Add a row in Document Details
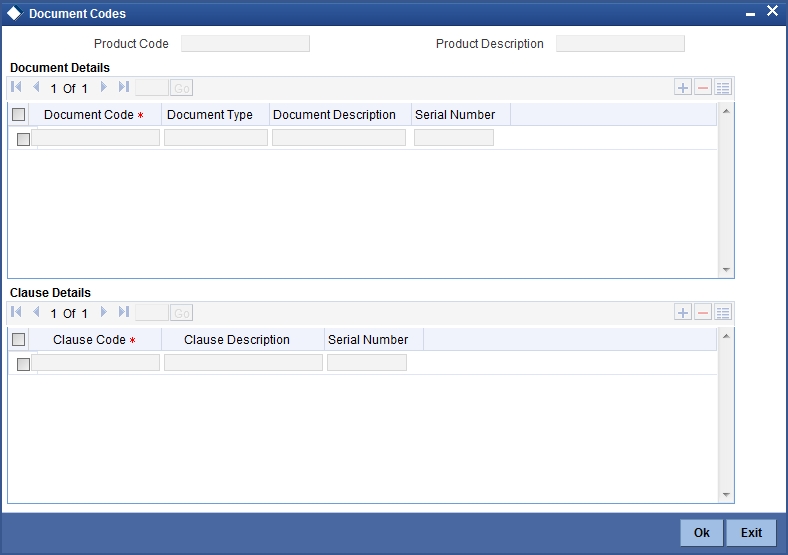The height and width of the screenshot is (555, 788). 682,87
